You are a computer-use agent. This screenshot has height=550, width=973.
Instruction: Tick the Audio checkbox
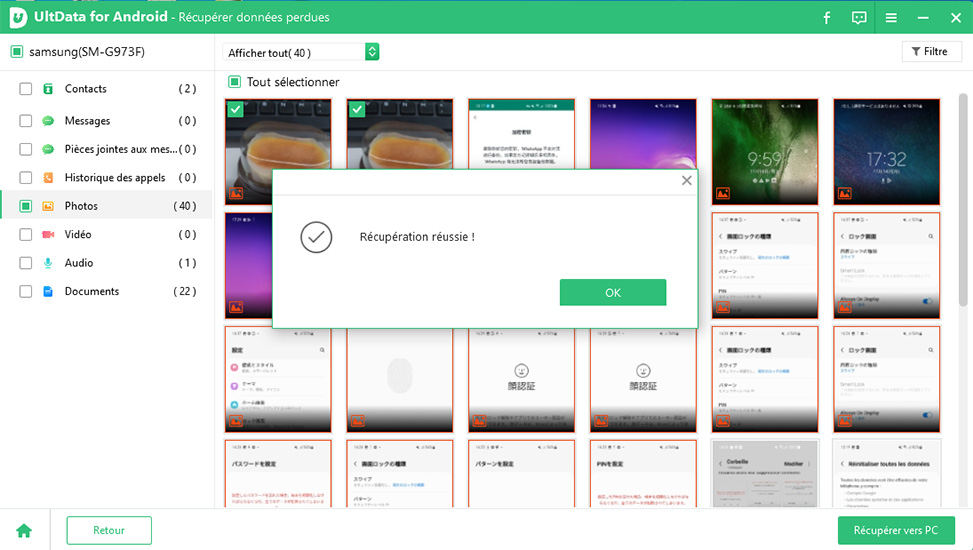25,263
